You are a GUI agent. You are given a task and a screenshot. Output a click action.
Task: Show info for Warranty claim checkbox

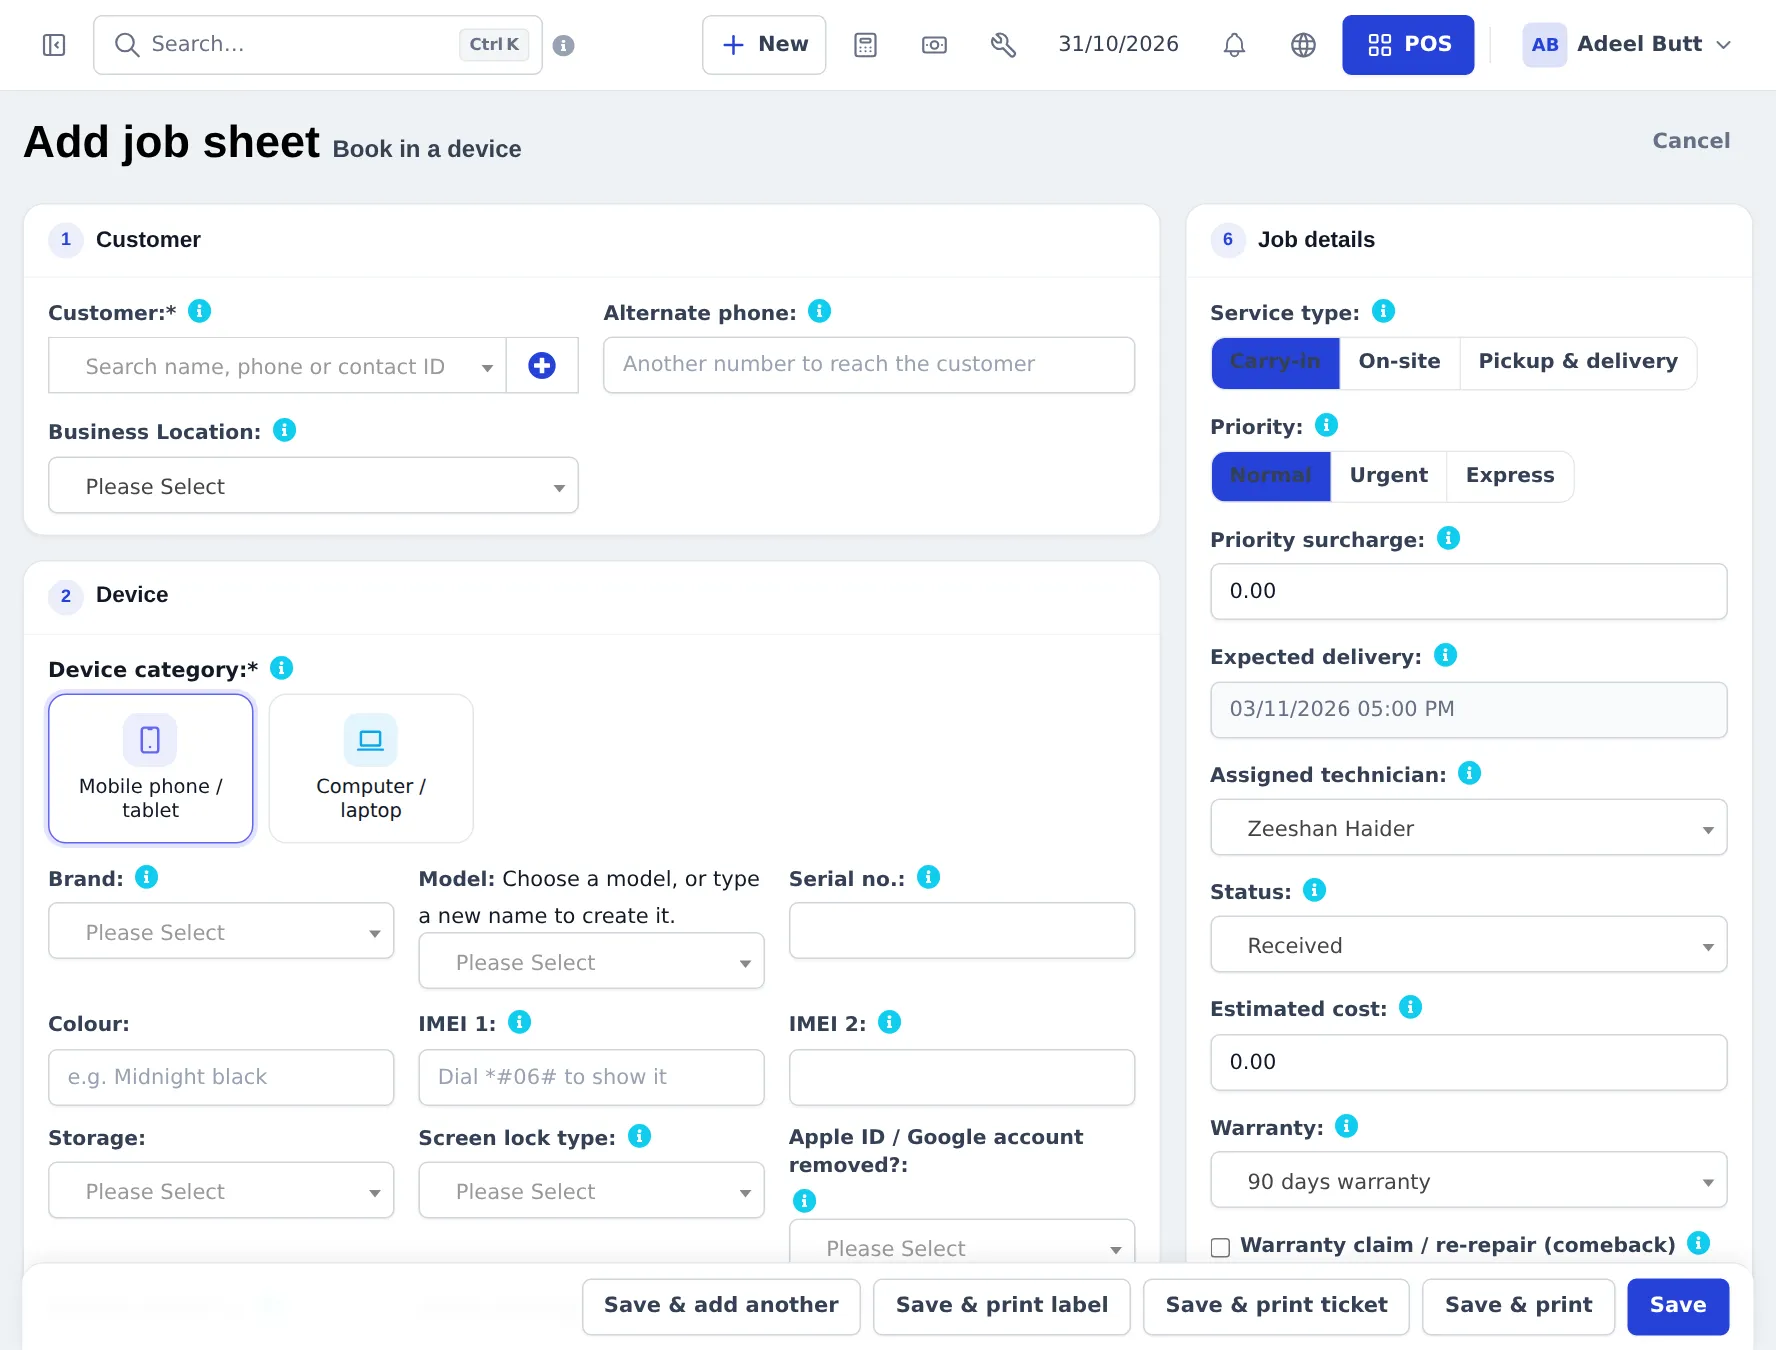tap(1699, 1243)
